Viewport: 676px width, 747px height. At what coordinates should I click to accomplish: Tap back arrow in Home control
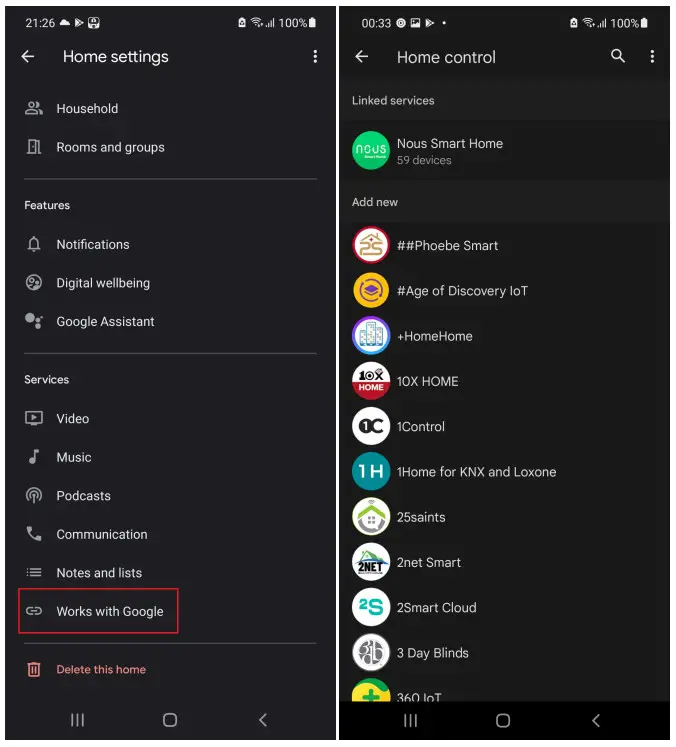coord(362,57)
